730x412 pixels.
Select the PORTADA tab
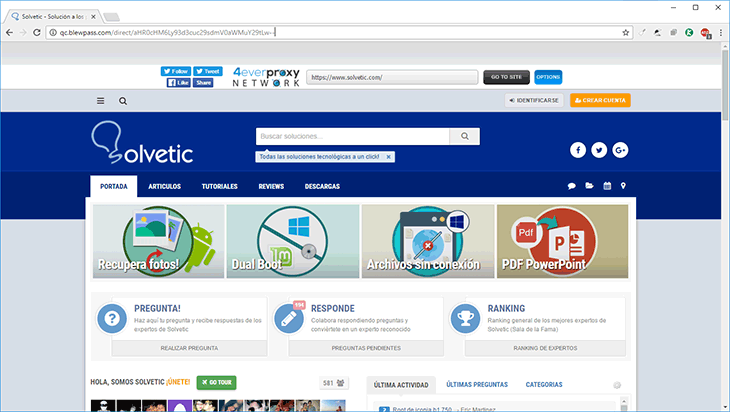point(114,186)
